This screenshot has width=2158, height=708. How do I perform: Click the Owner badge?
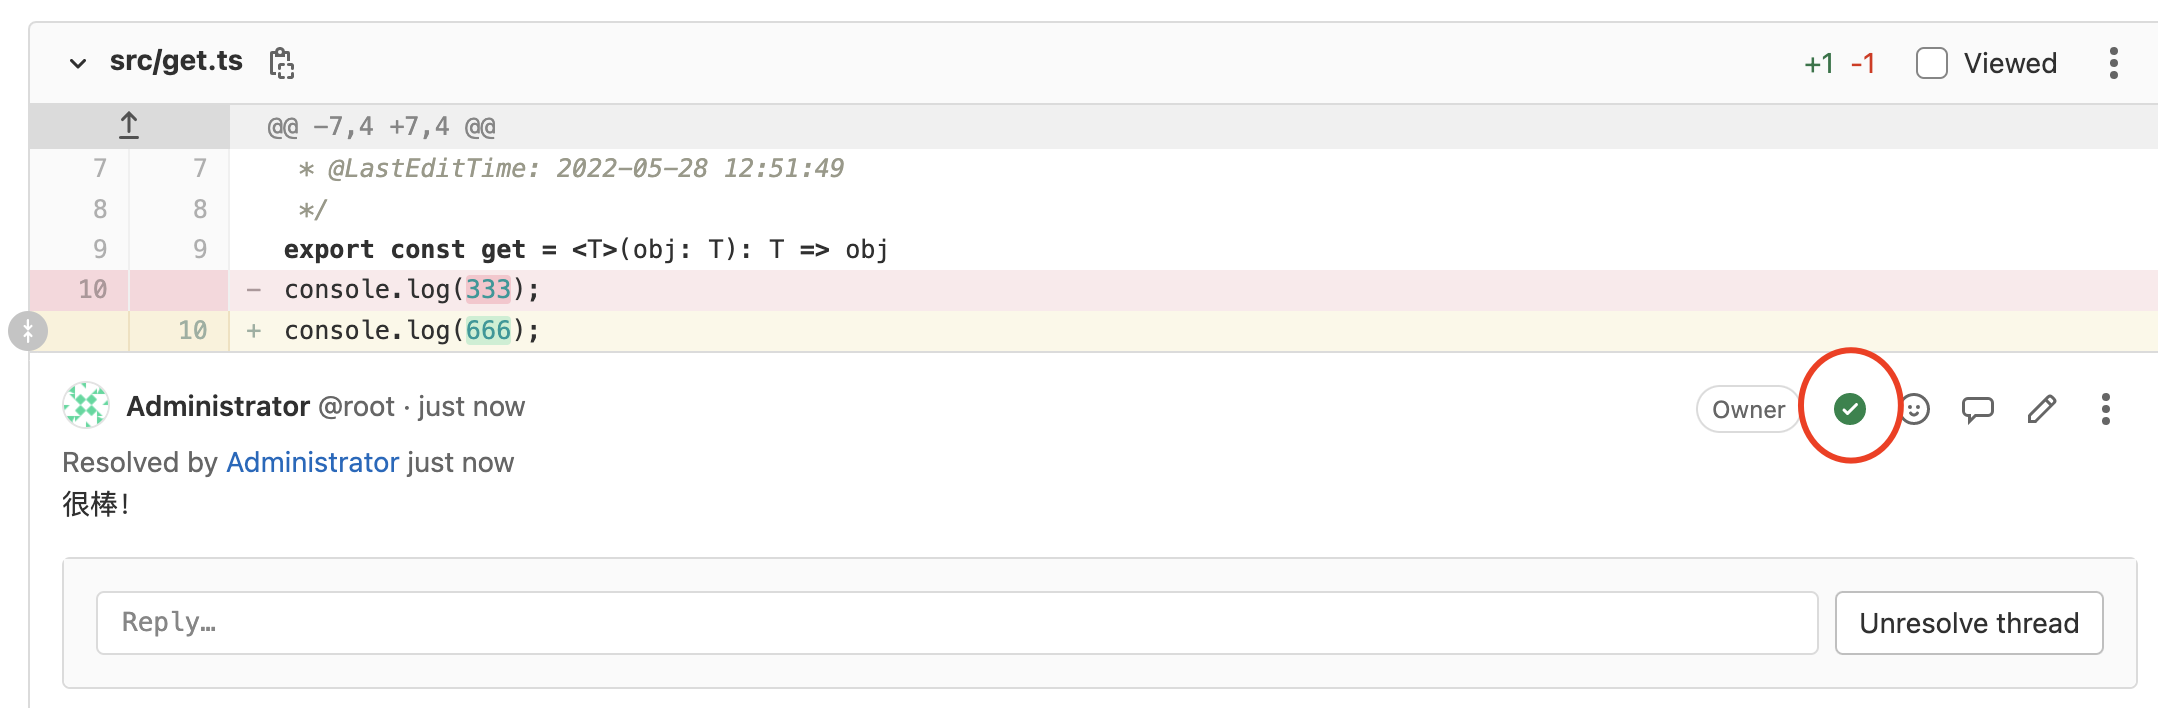click(1748, 409)
